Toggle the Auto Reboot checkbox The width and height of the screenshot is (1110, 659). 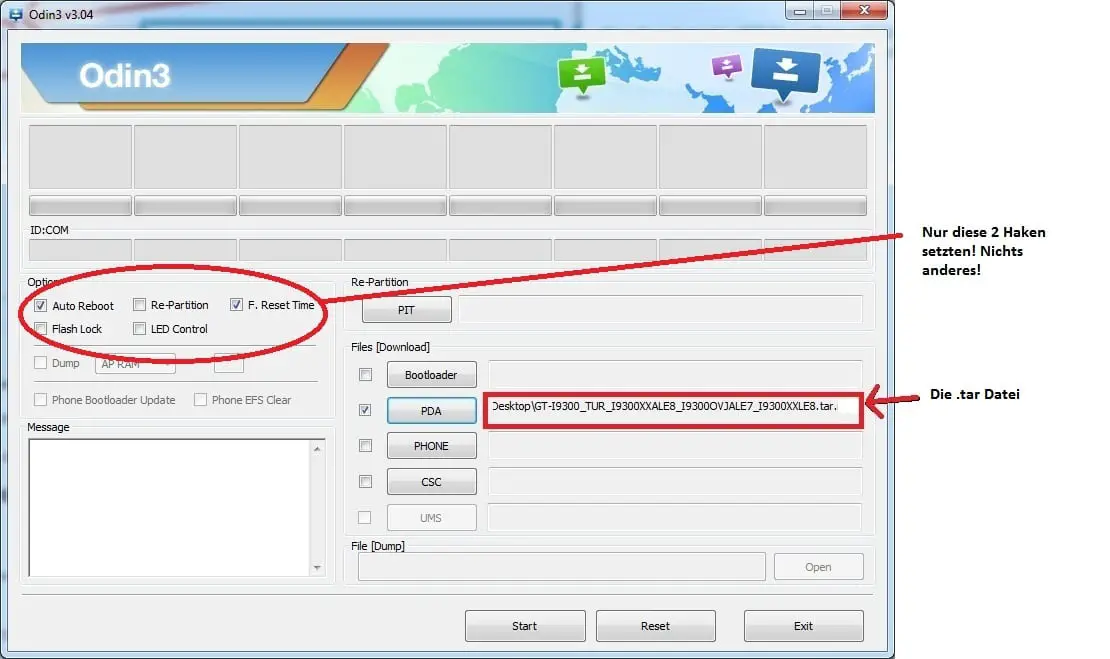(x=41, y=306)
